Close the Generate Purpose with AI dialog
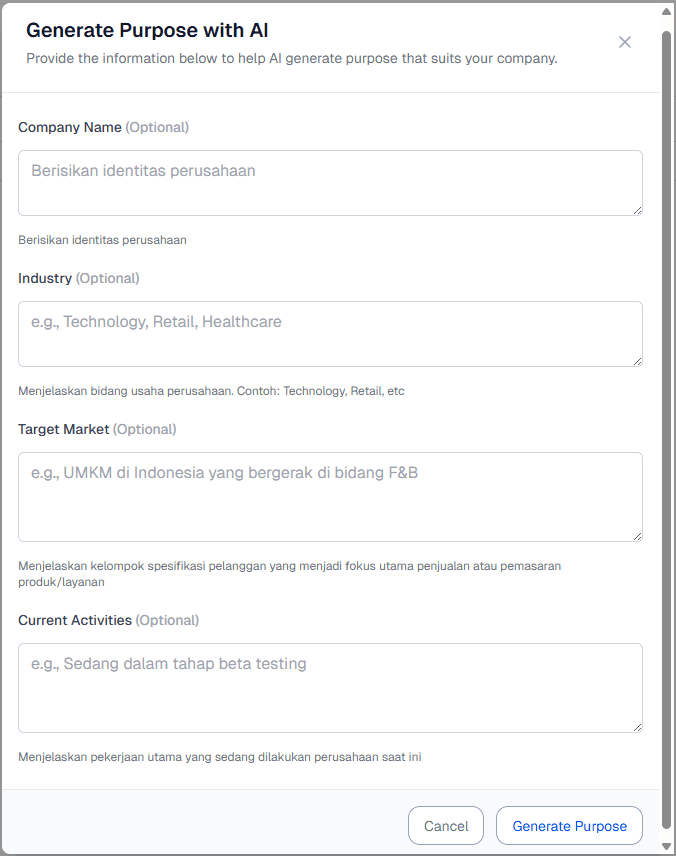The image size is (676, 856). pyautogui.click(x=625, y=42)
